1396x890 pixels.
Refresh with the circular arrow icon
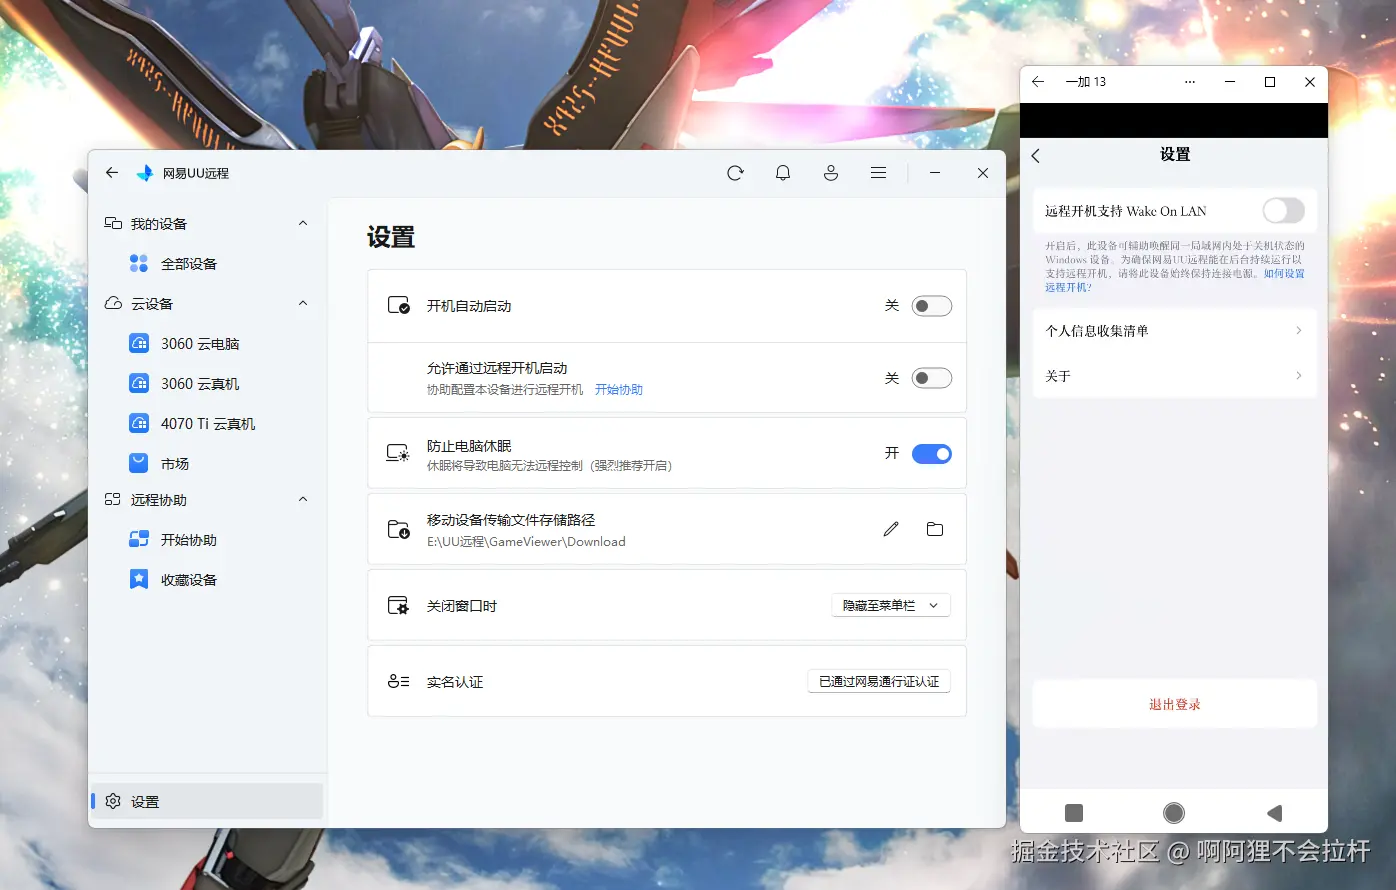[735, 173]
